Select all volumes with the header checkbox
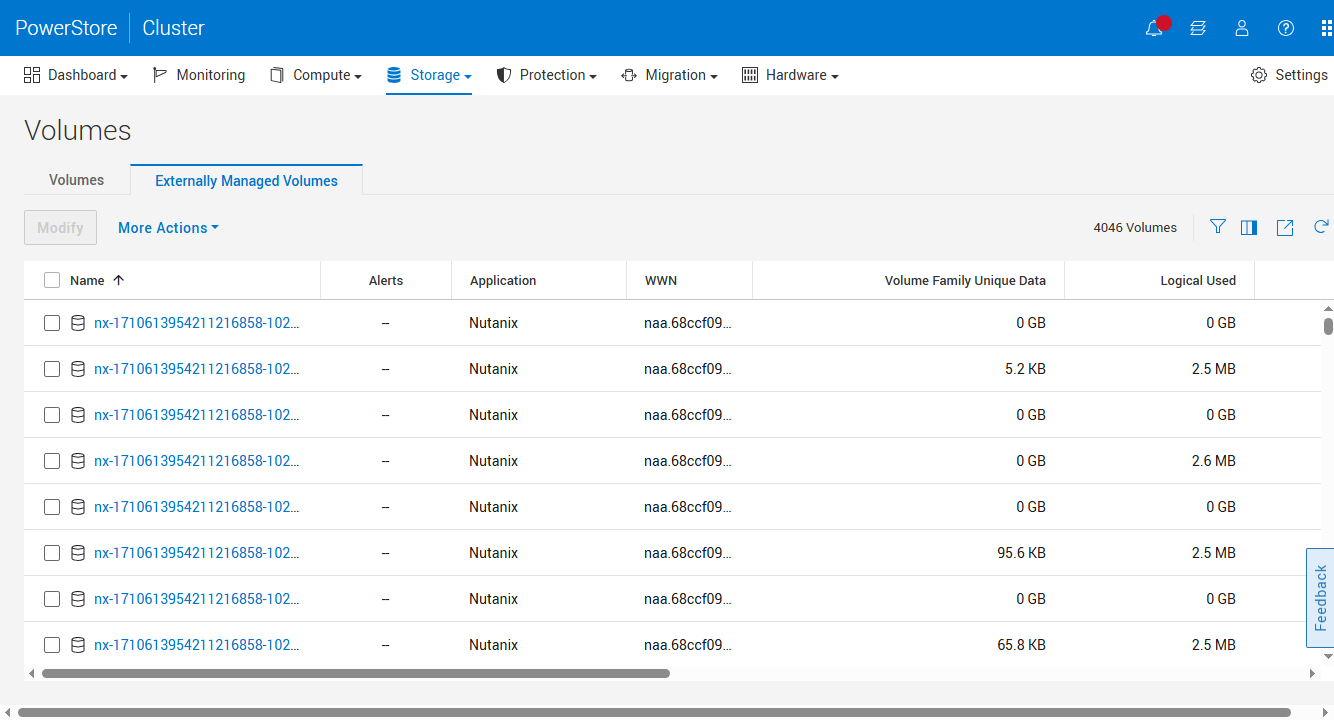 tap(52, 280)
